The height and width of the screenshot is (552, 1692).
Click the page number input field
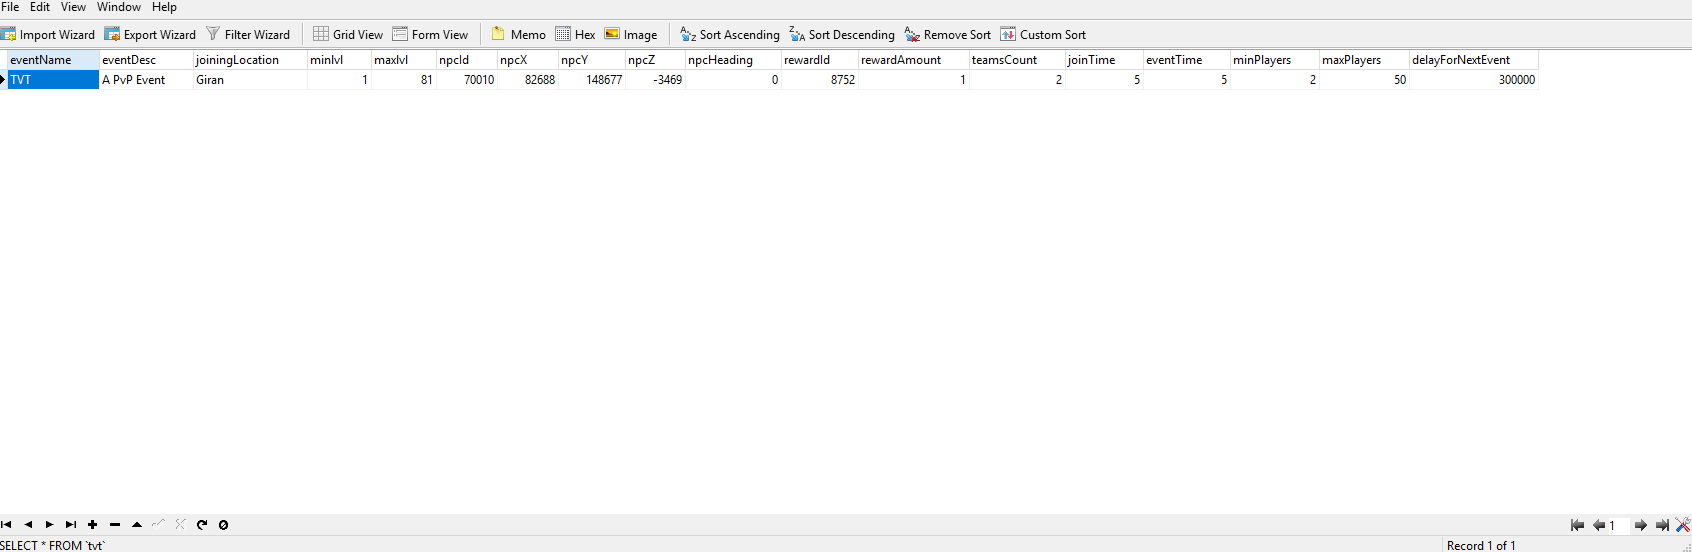pyautogui.click(x=1618, y=525)
